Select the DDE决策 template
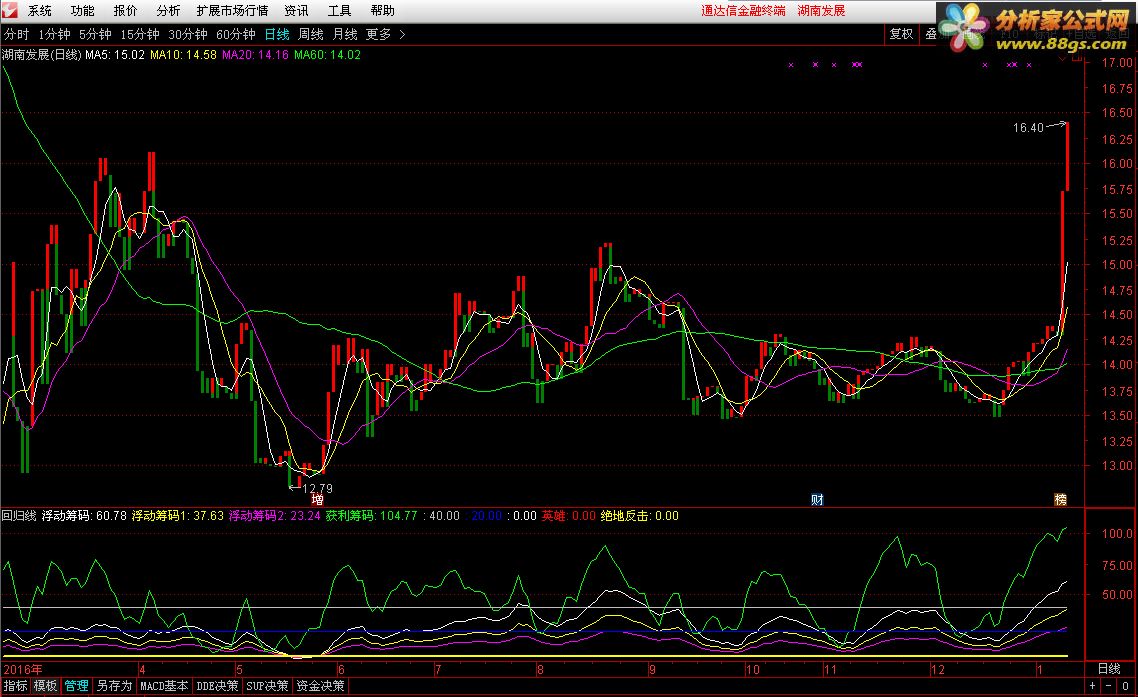The image size is (1138, 697). pos(217,685)
